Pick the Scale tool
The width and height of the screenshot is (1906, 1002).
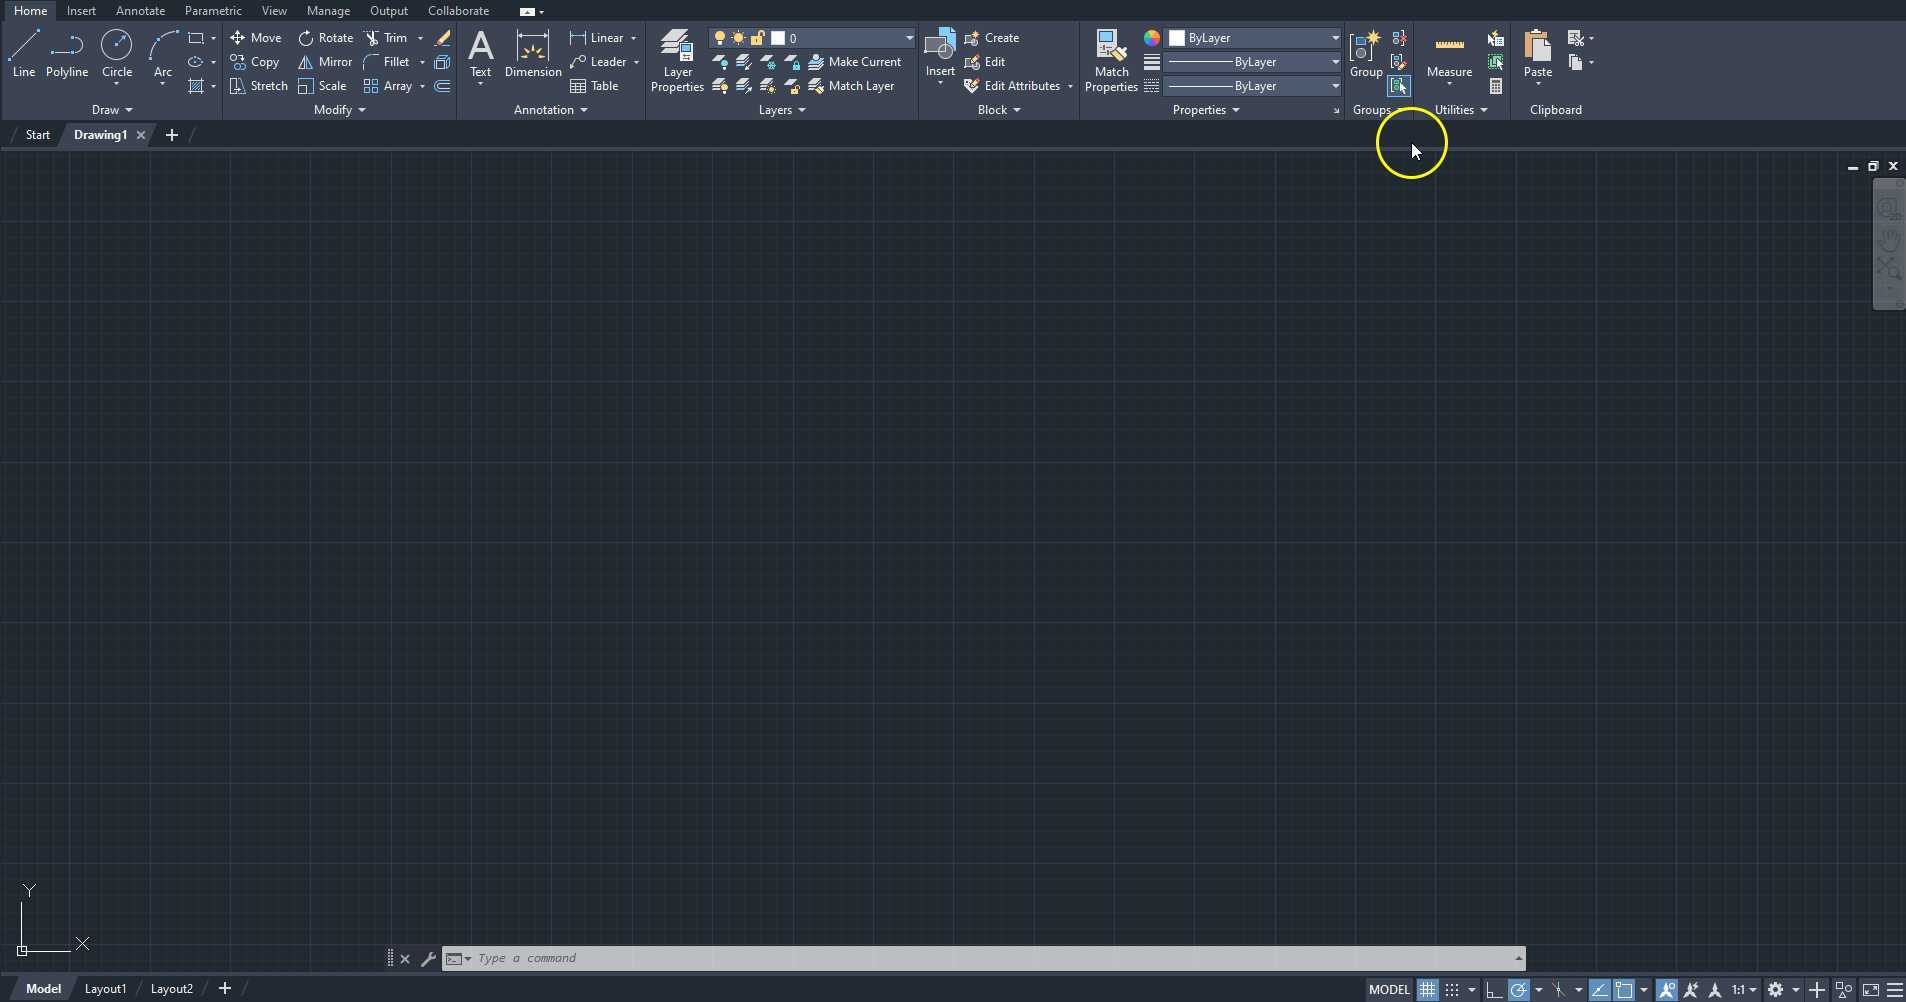pos(322,86)
